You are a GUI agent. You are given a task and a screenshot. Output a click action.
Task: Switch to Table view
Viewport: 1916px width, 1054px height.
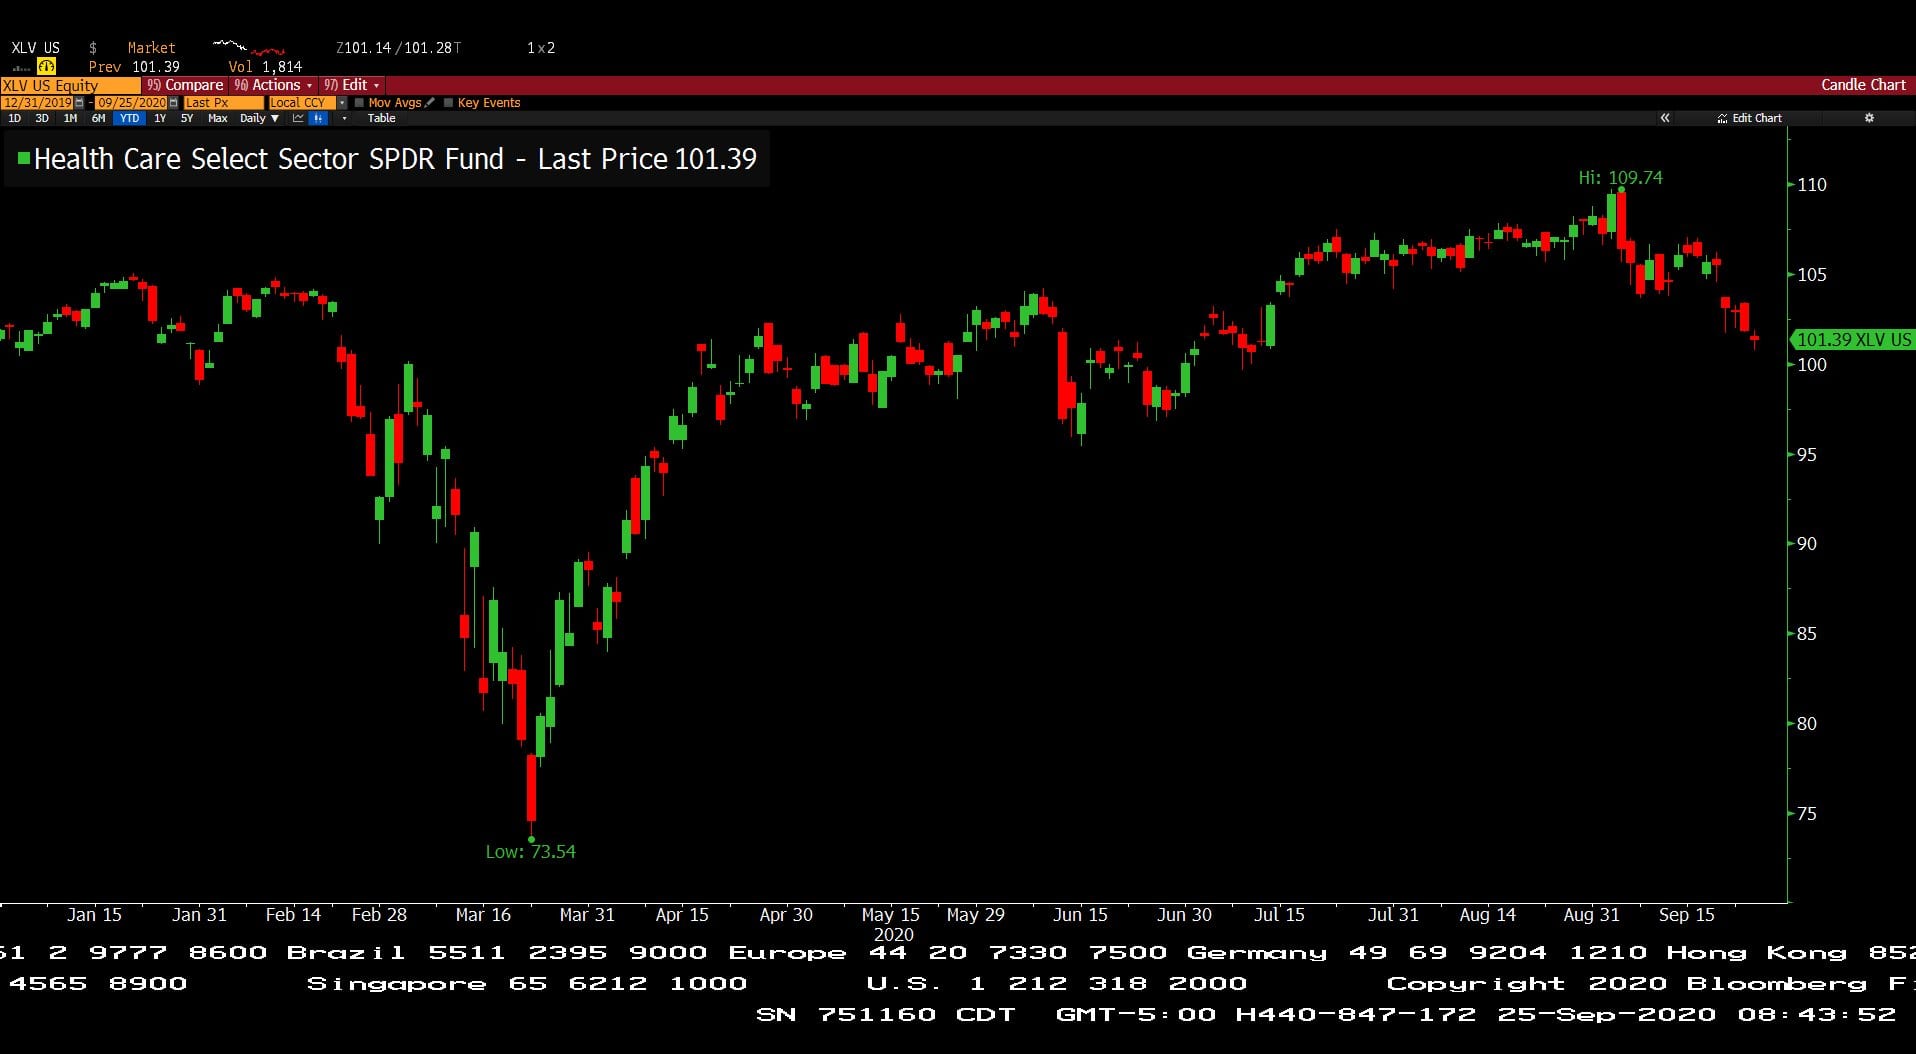381,118
